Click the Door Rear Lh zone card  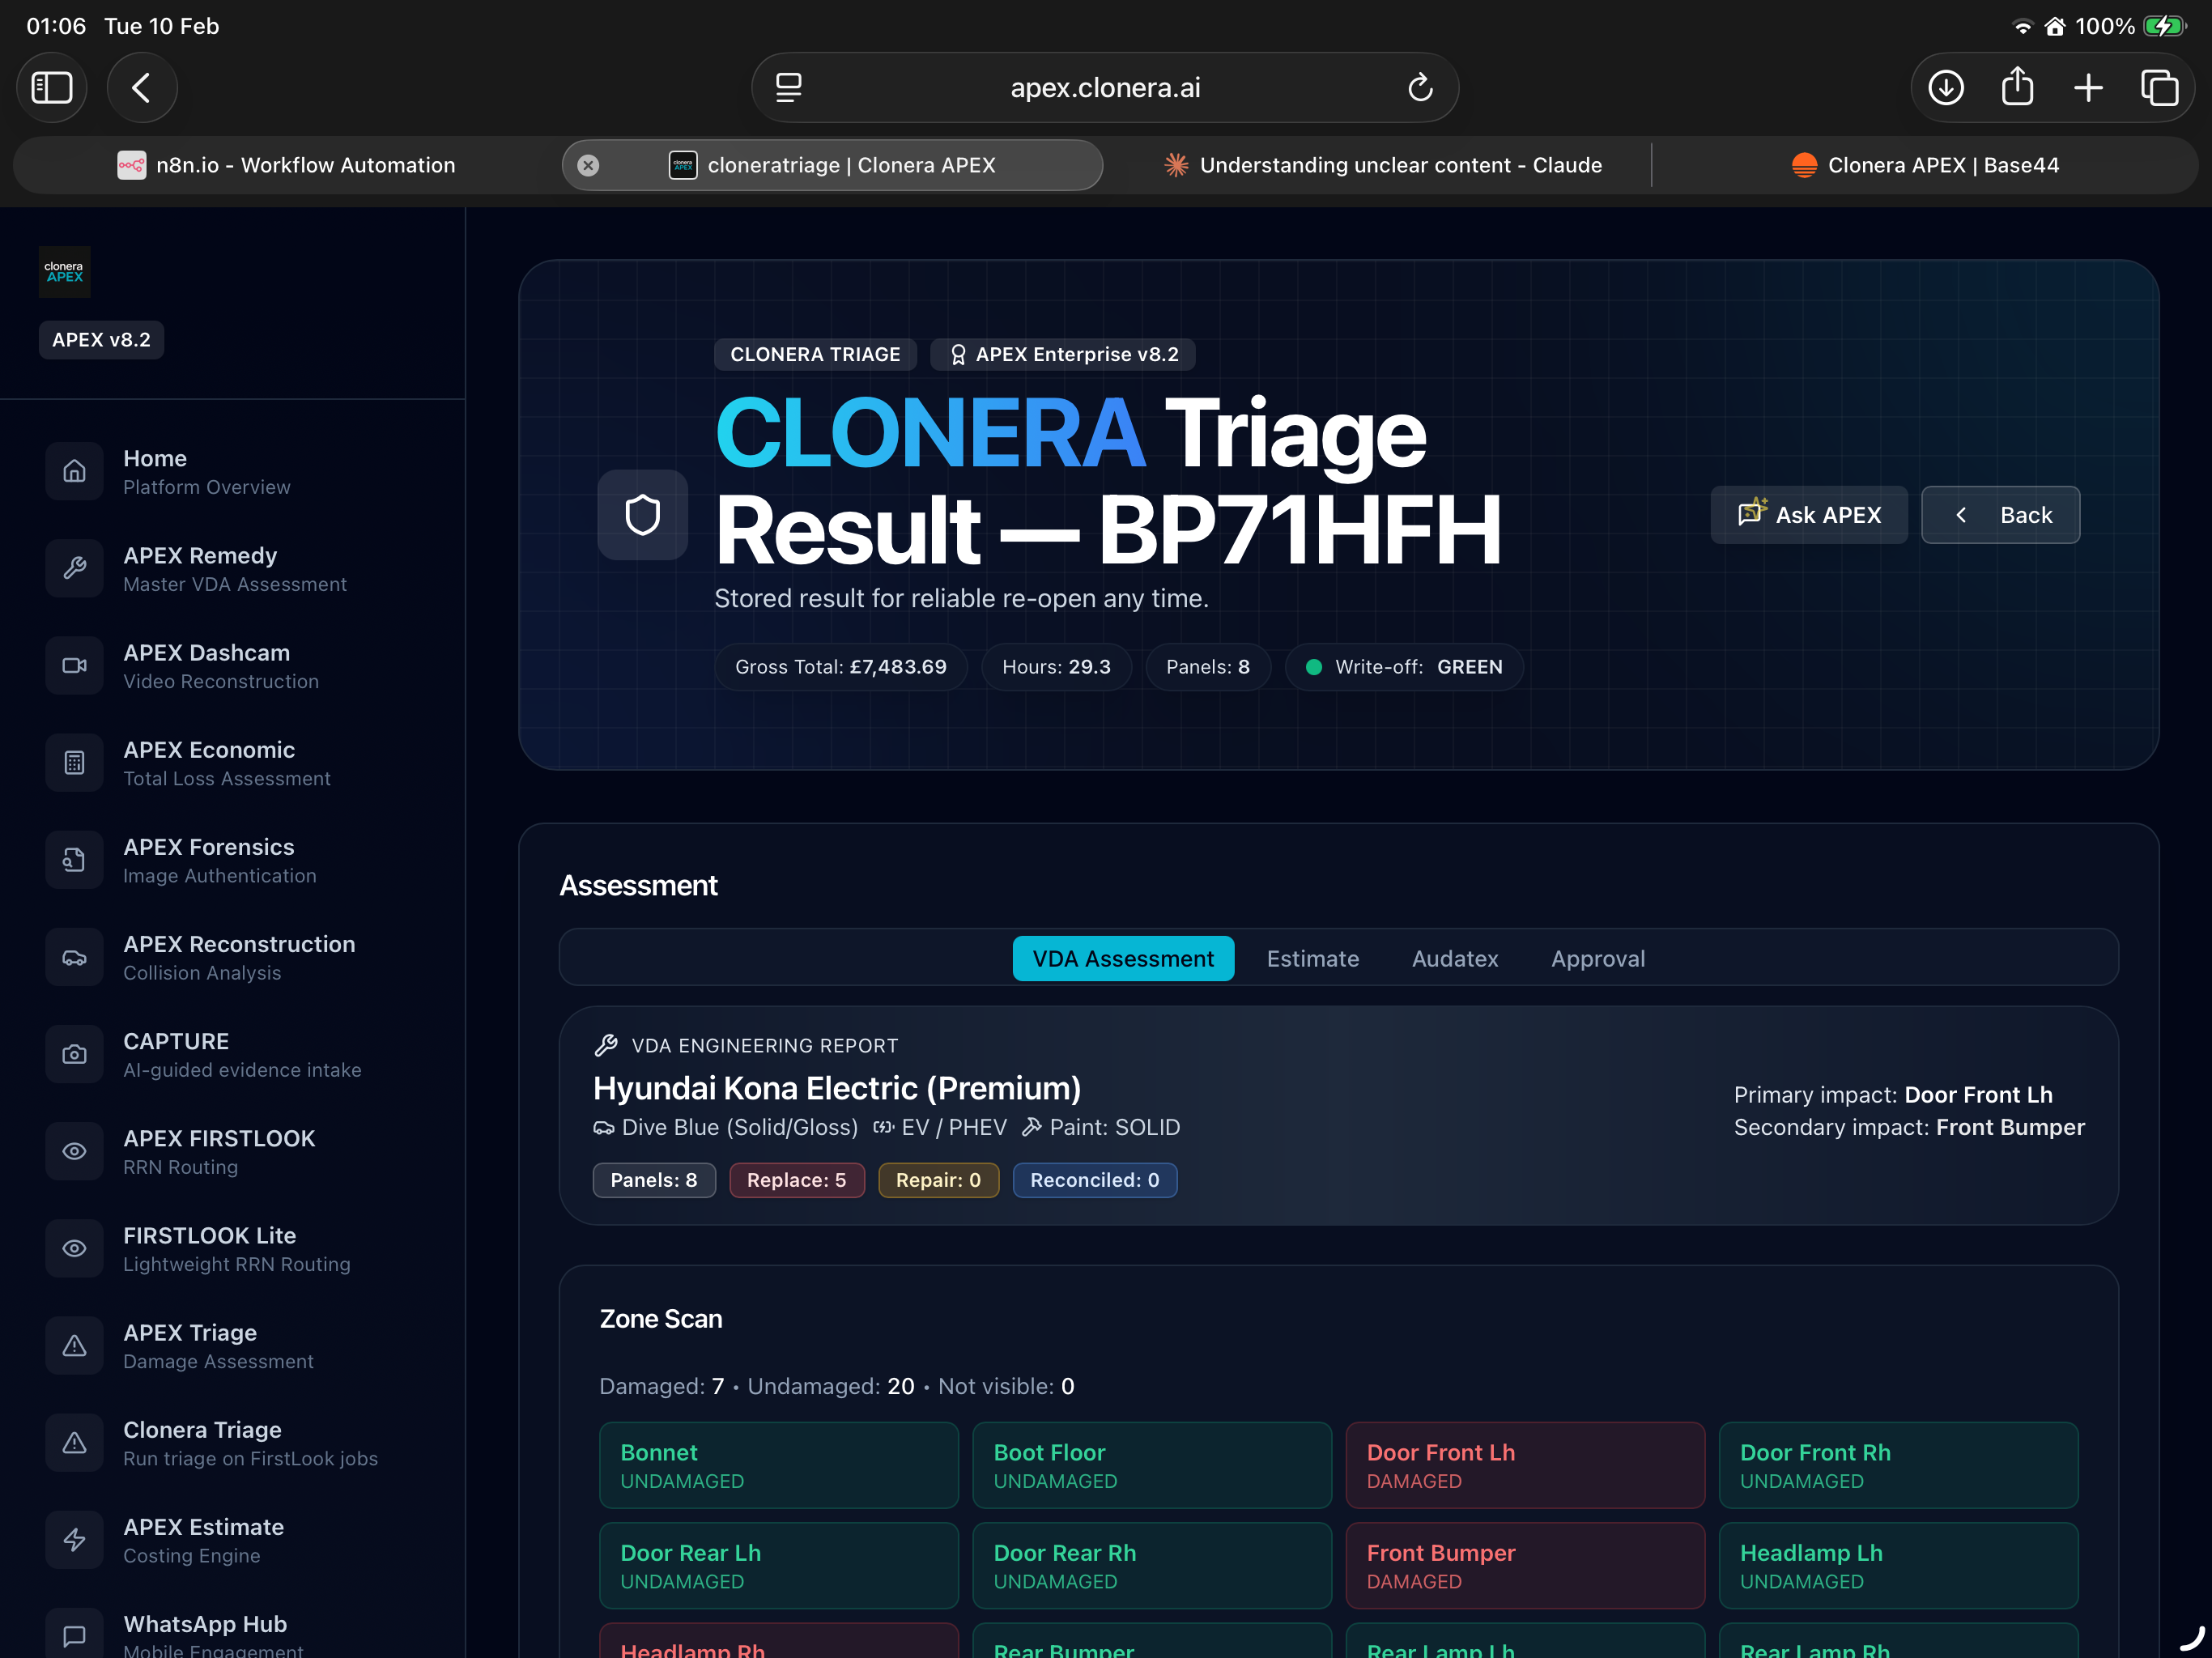tap(779, 1565)
